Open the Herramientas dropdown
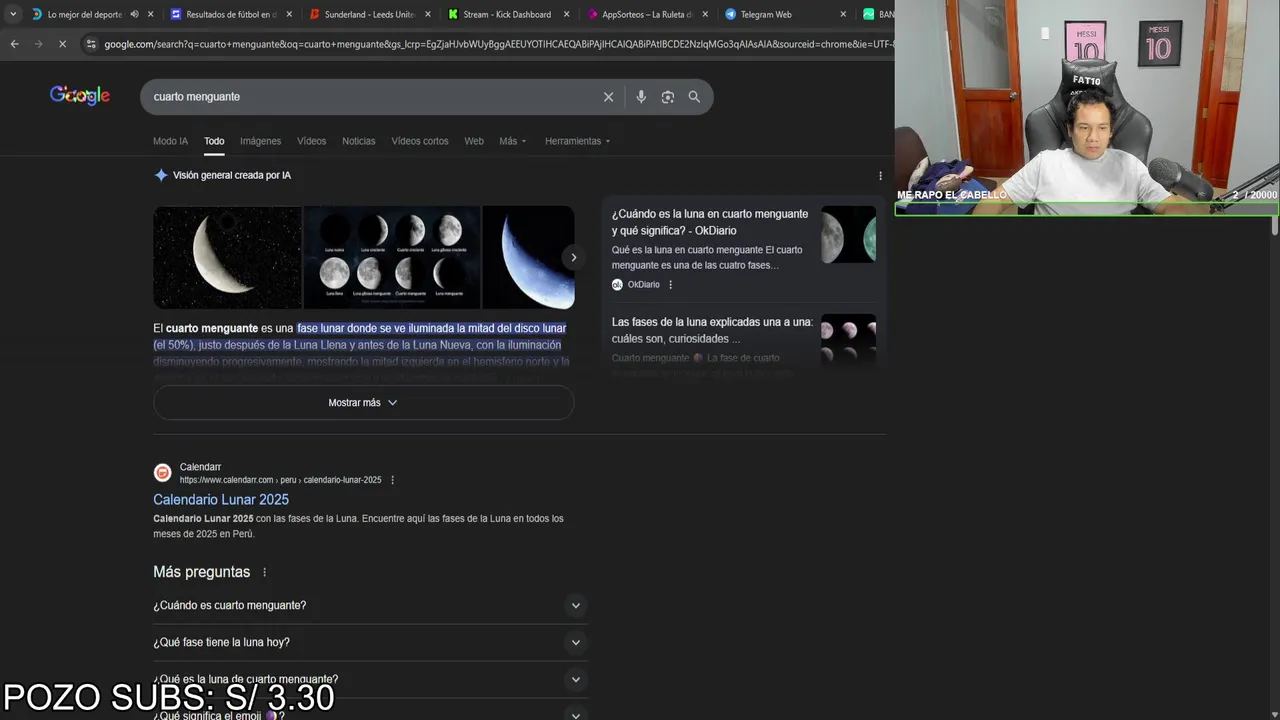The image size is (1280, 720). click(x=577, y=141)
